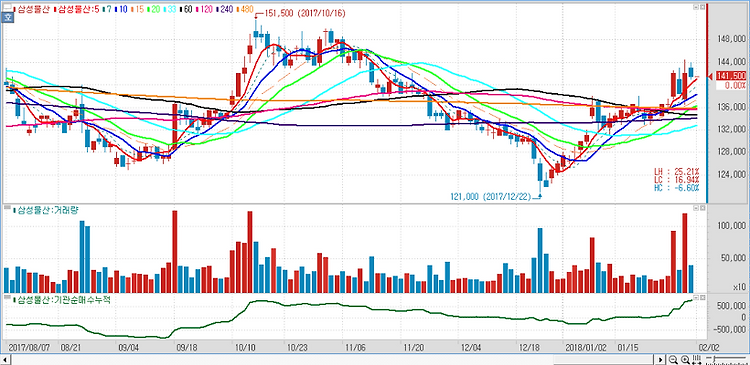This screenshot has height=365, width=750.
Task: Click the zoom in magnifier icon
Action: coord(685,359)
